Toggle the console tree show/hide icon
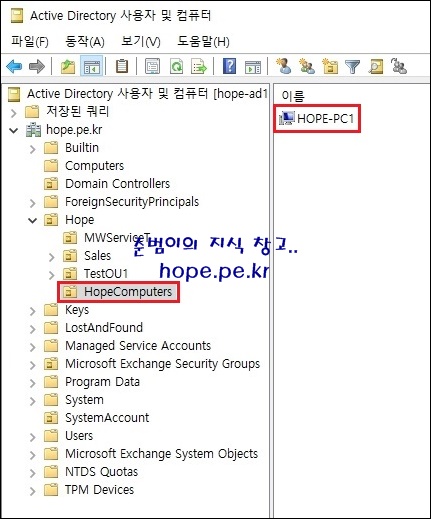Viewport: 431px width, 519px height. [92, 67]
